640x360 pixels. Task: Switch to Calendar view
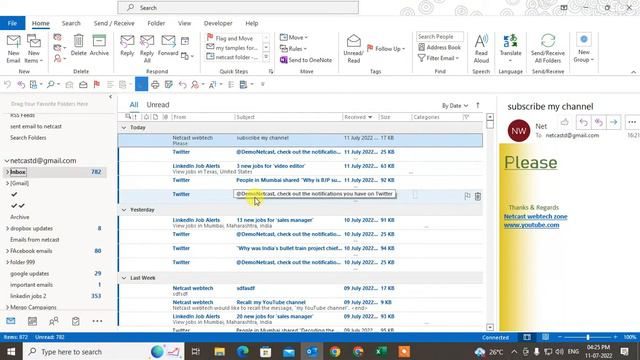coord(32,321)
